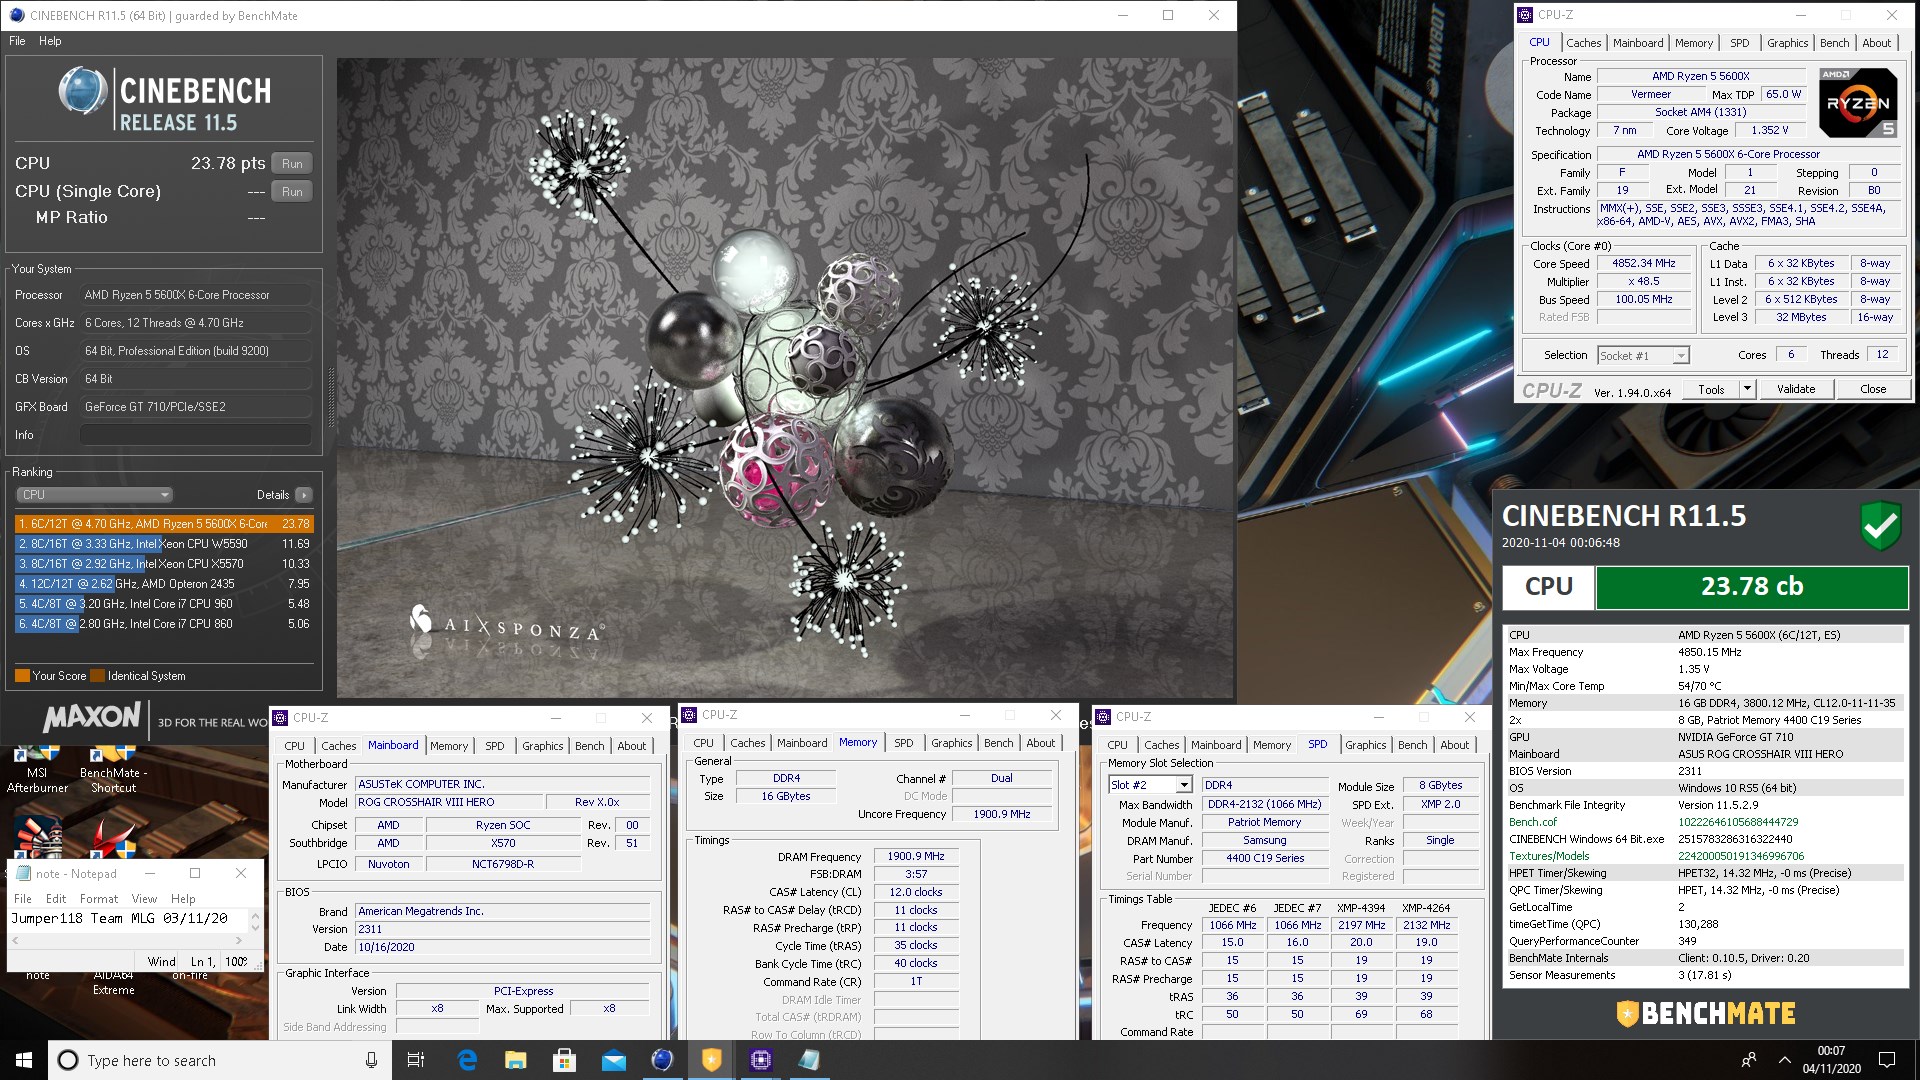Run the CPU benchmark

(x=292, y=164)
